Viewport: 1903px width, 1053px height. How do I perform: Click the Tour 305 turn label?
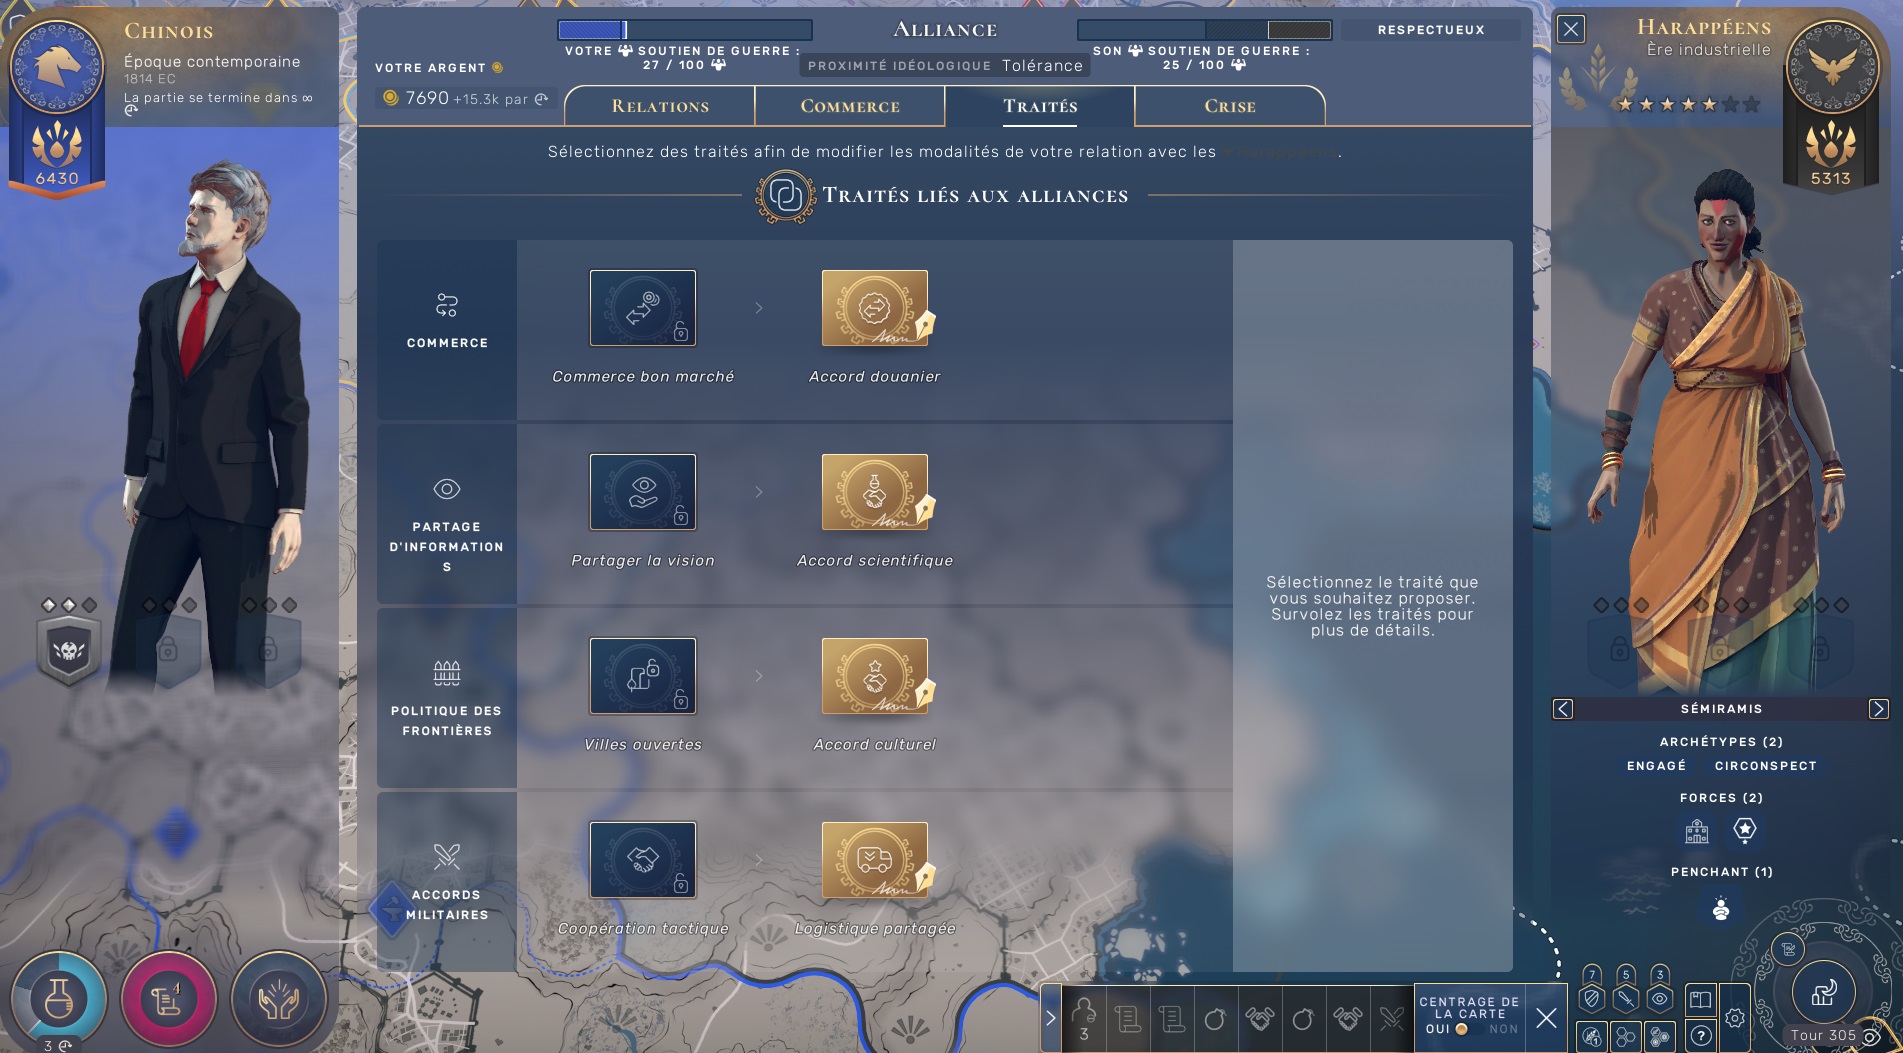(x=1823, y=1036)
